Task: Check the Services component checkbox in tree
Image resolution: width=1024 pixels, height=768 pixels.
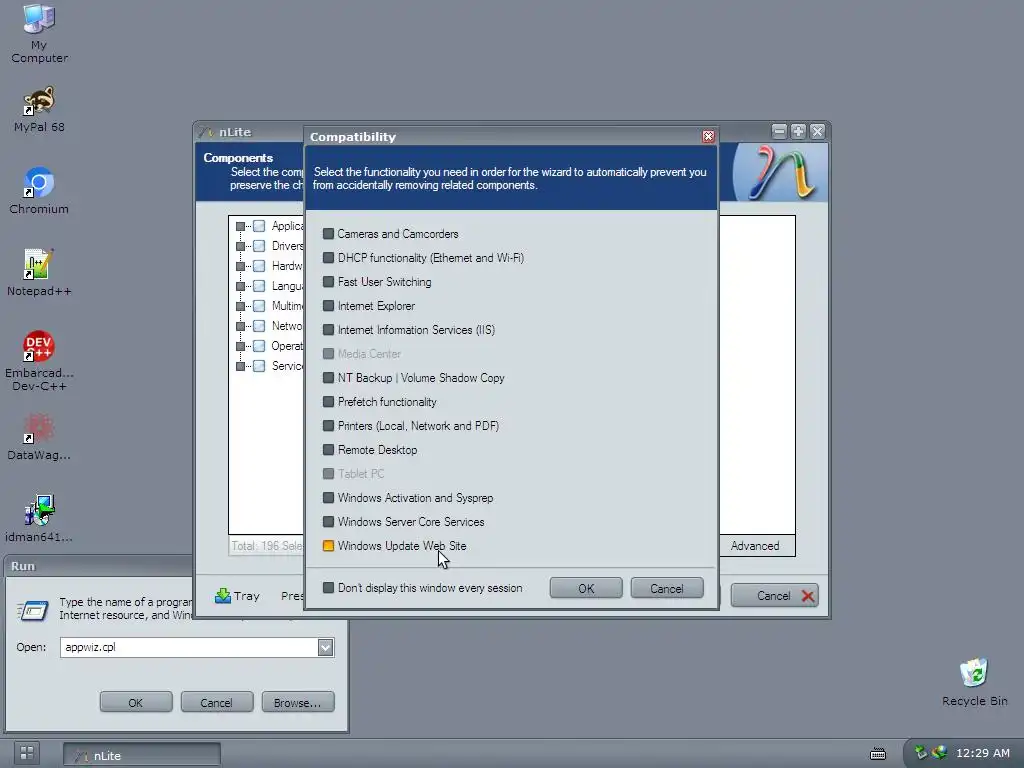Action: [x=259, y=366]
